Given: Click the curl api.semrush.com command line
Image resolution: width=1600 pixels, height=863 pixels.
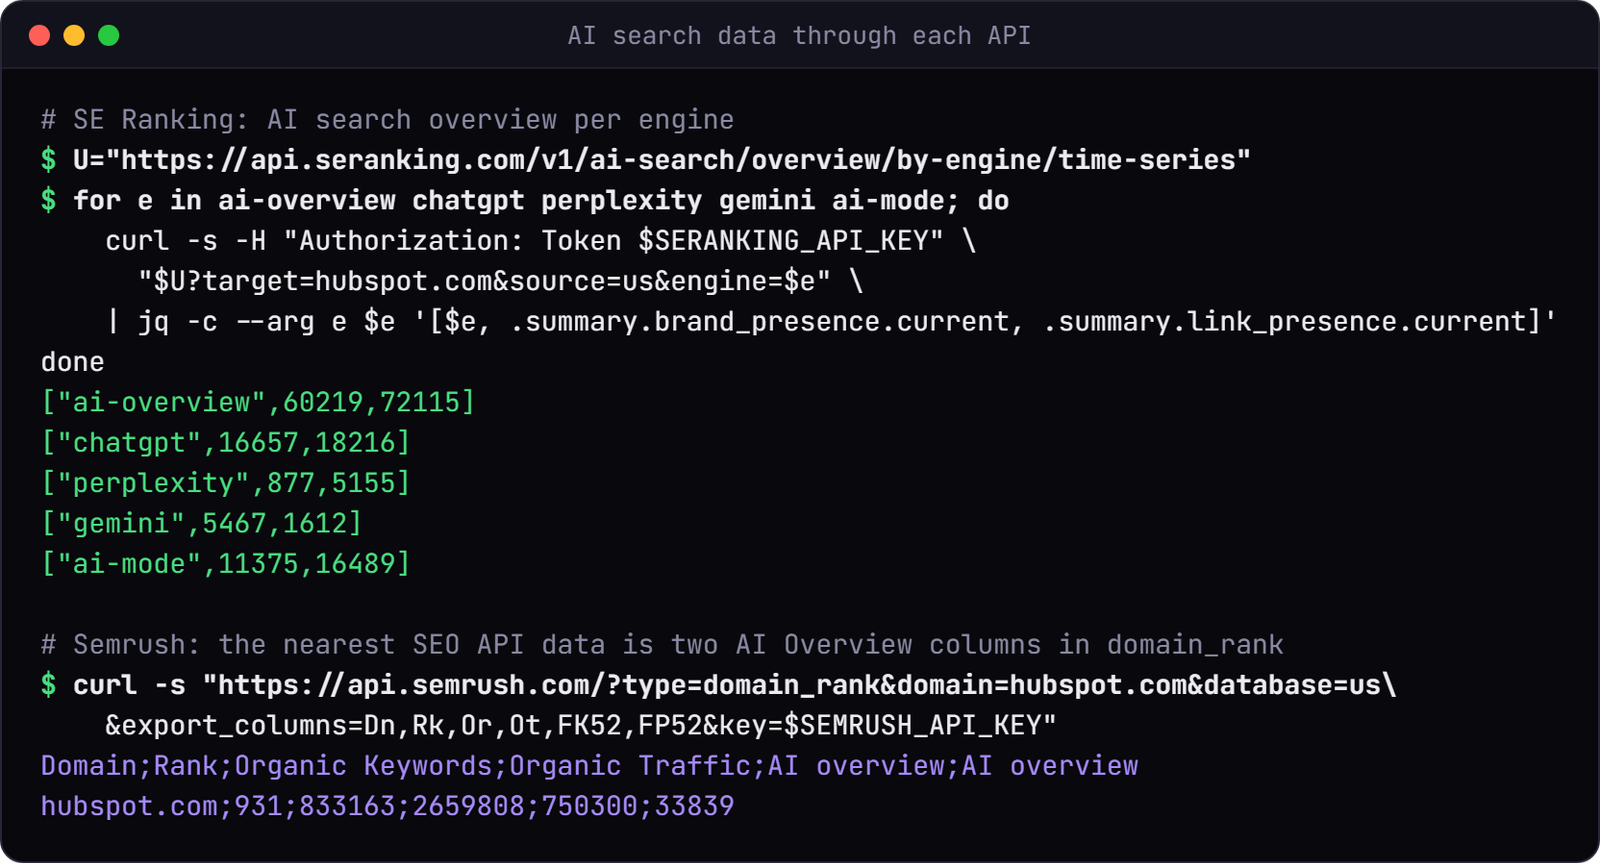Looking at the screenshot, I should click(x=719, y=685).
